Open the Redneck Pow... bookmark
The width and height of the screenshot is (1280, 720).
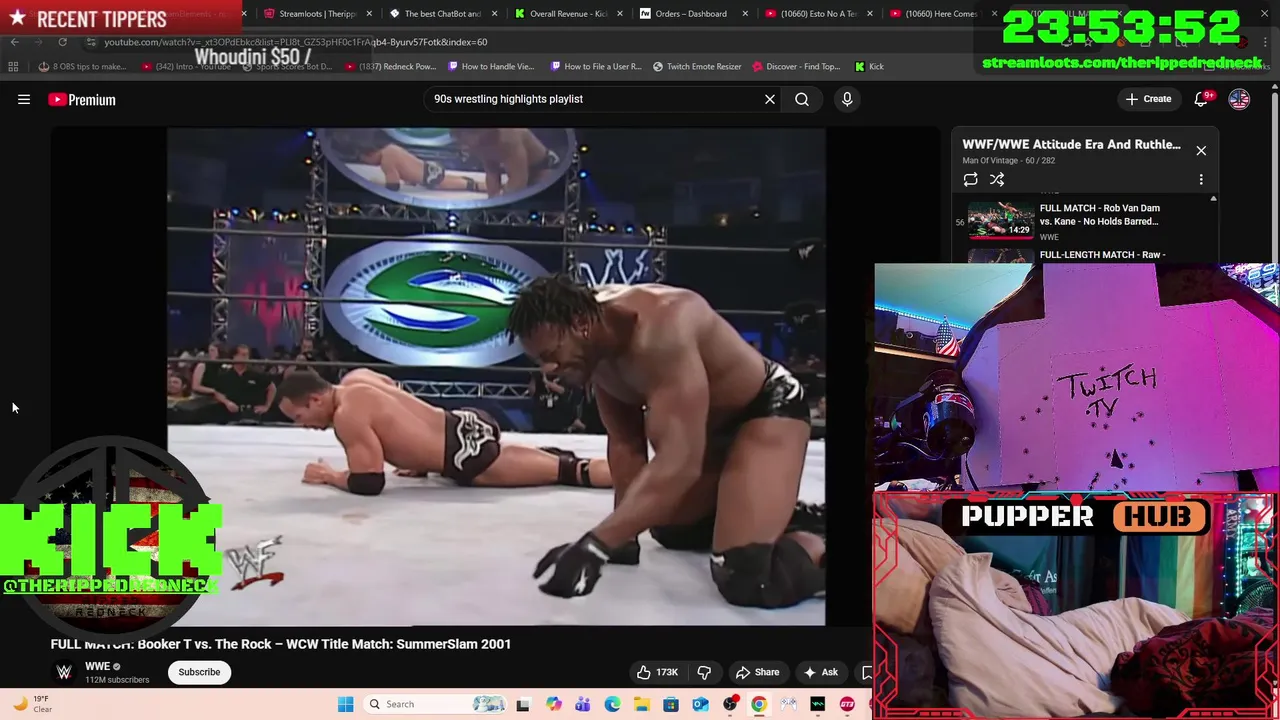click(x=390, y=67)
